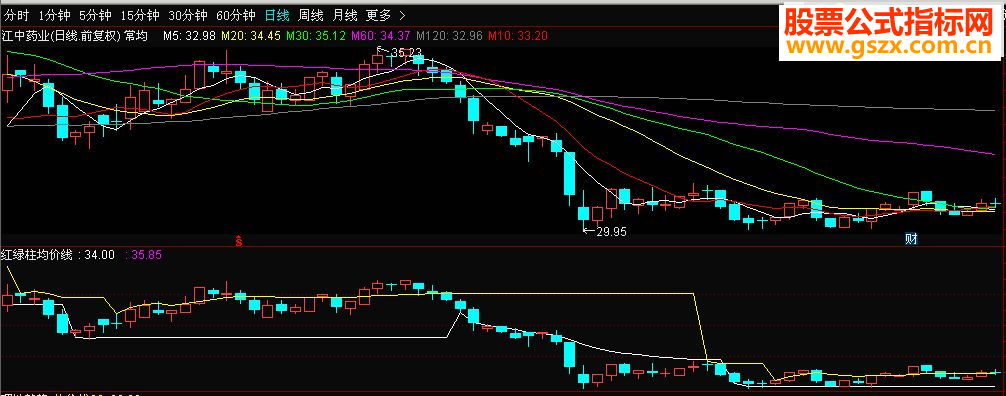Click the 常均 moving average label
This screenshot has width=1006, height=396.
point(136,37)
